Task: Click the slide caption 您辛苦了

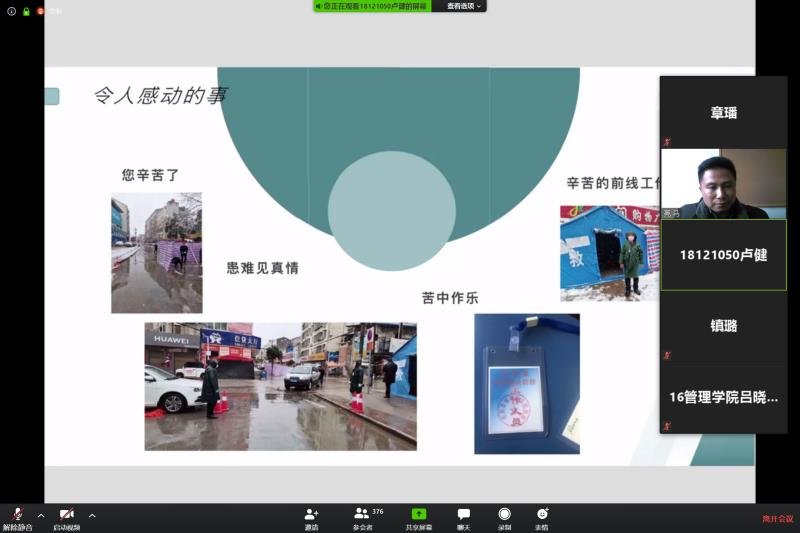Action: [x=150, y=175]
